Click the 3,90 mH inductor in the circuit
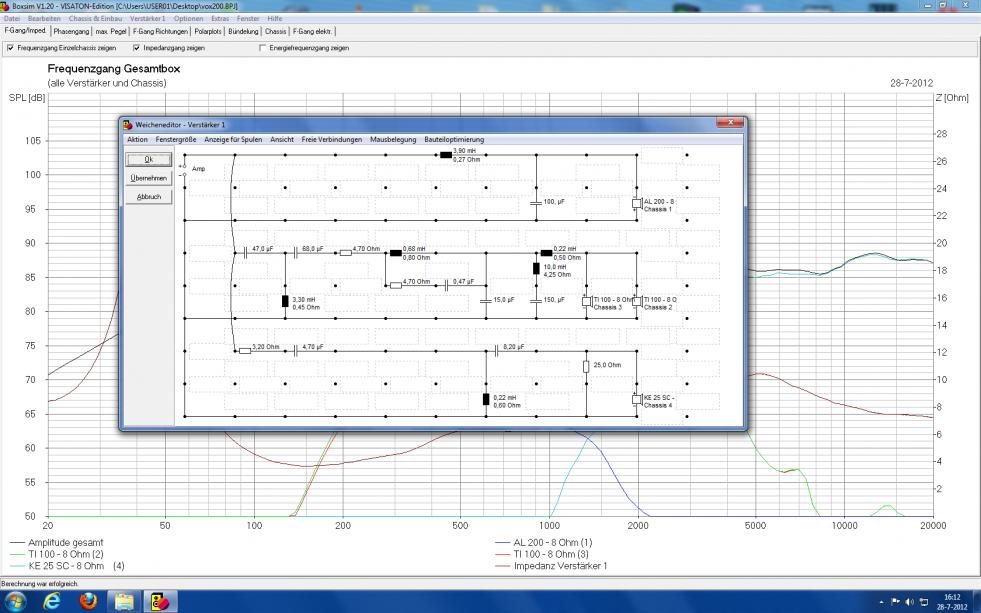This screenshot has width=981, height=613. click(446, 156)
